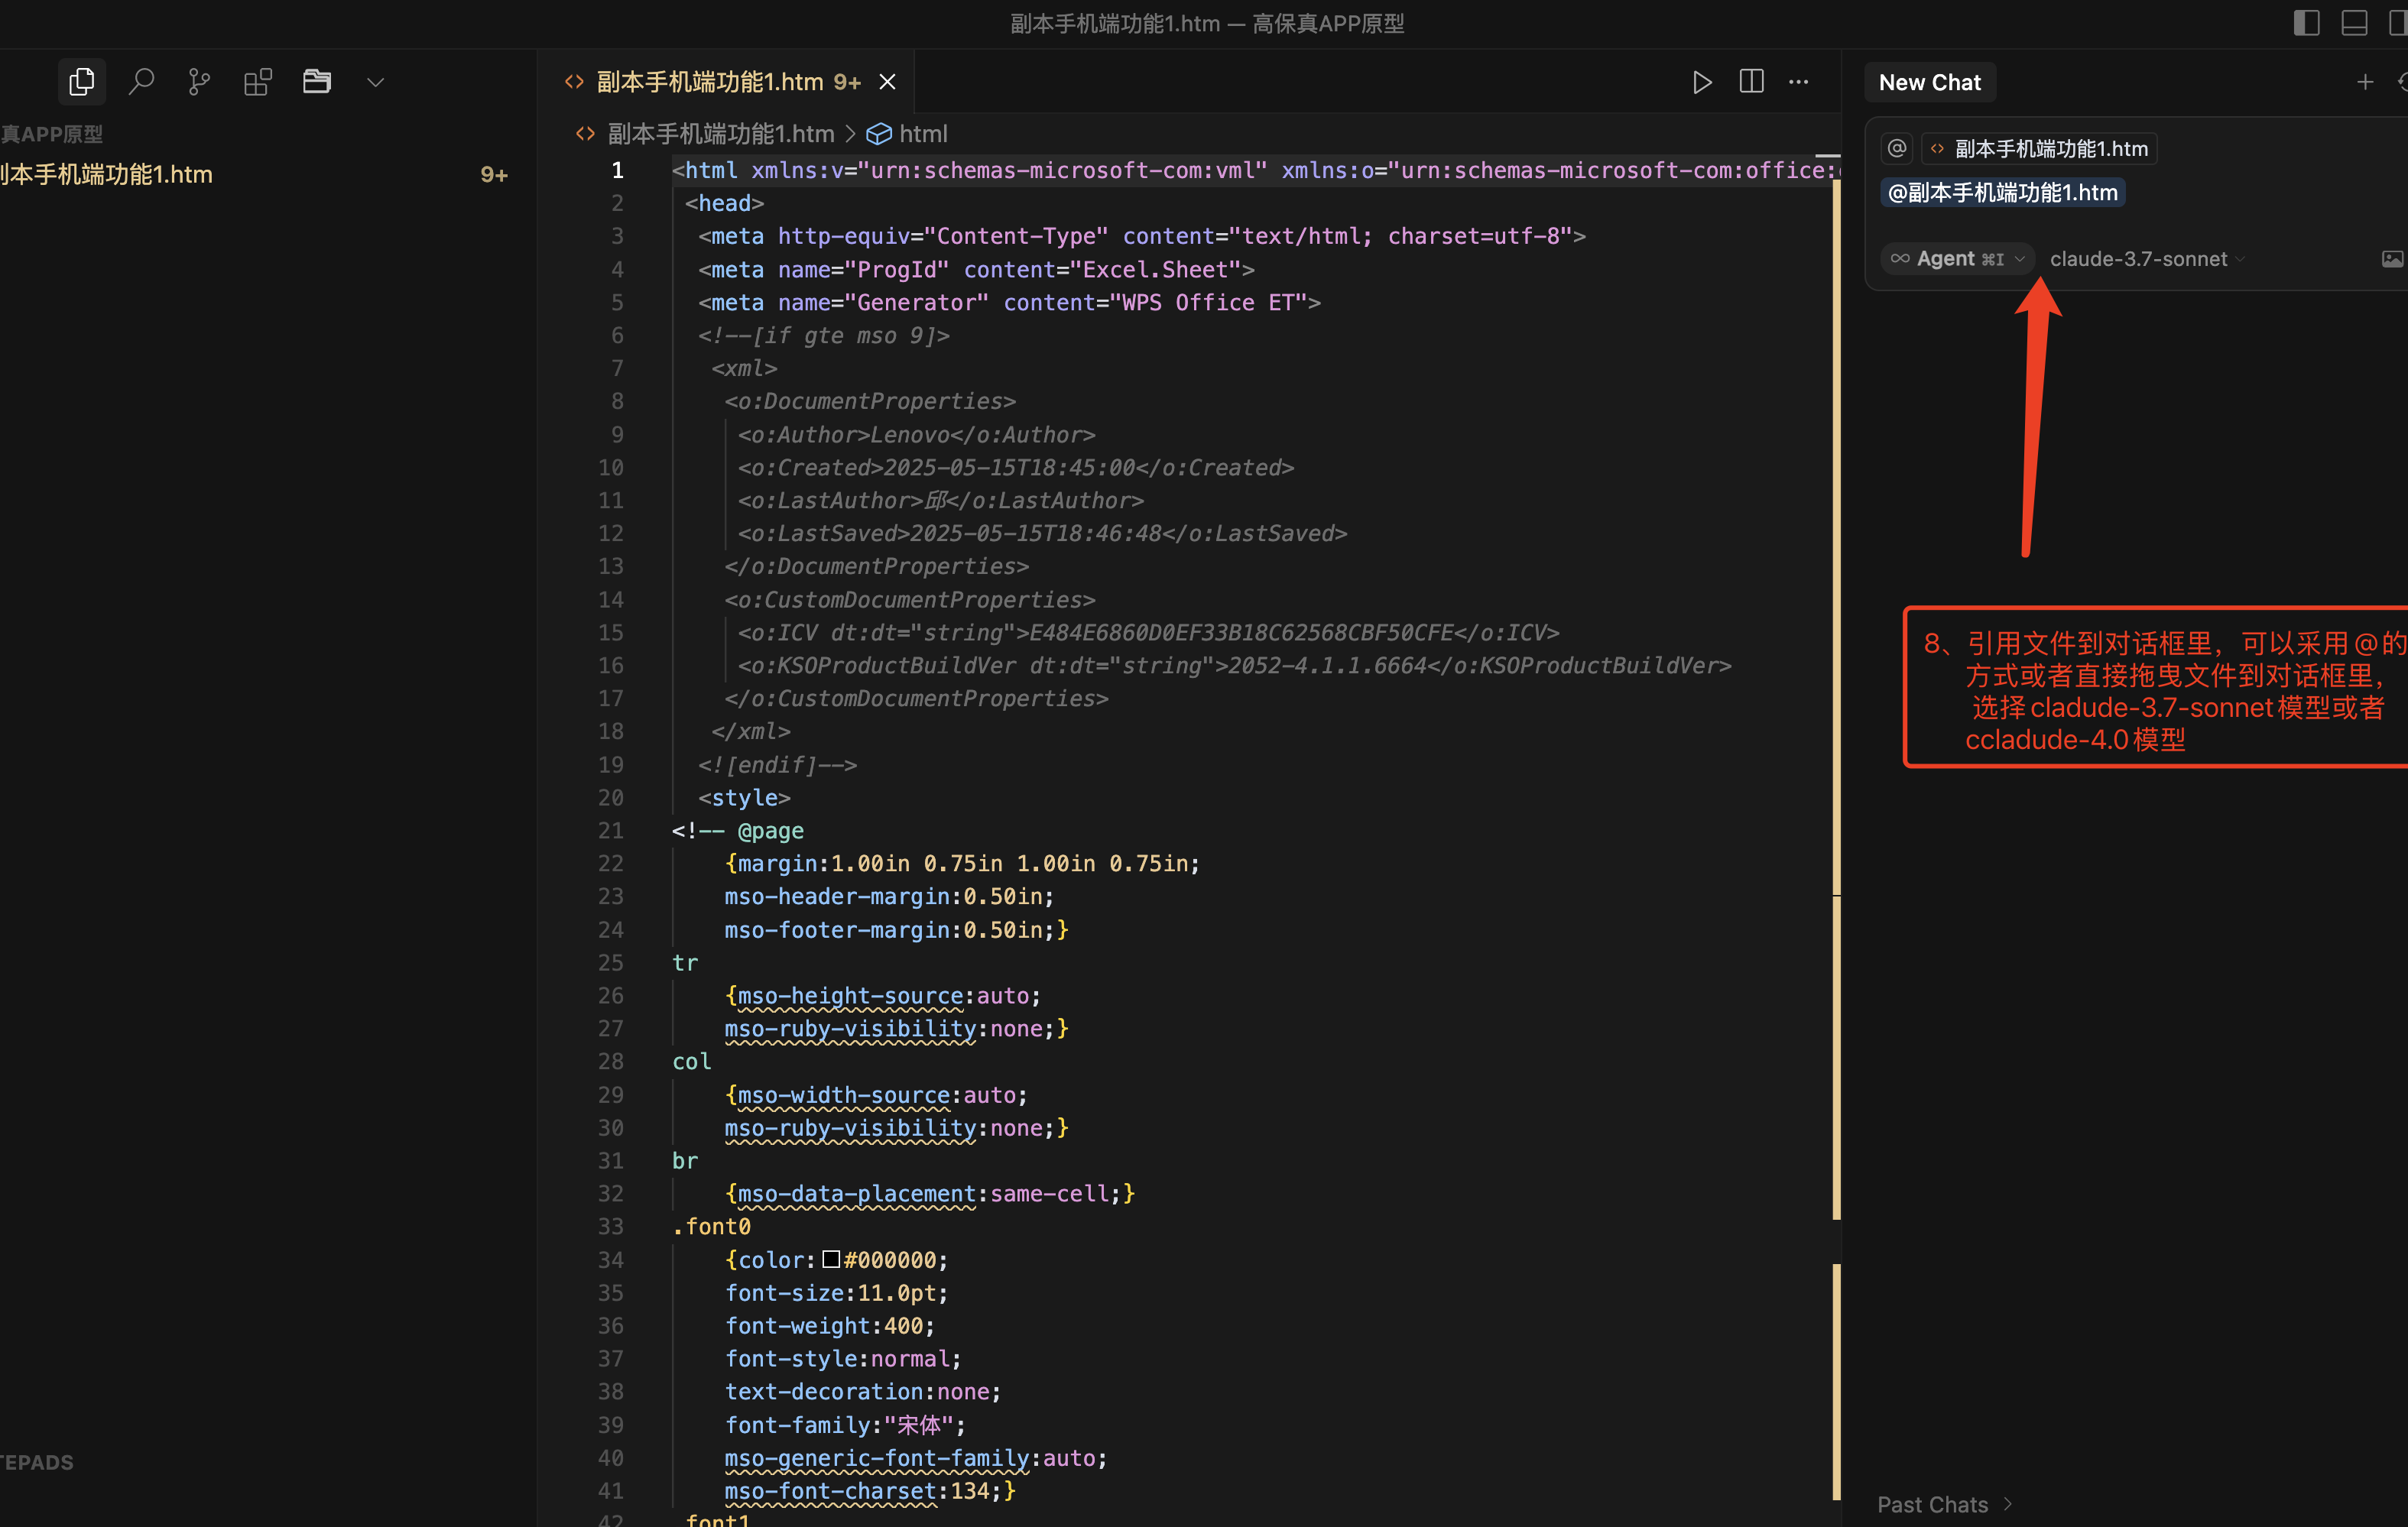Click the #000000 color swatch on line 34
The width and height of the screenshot is (2408, 1527).
pos(831,1259)
